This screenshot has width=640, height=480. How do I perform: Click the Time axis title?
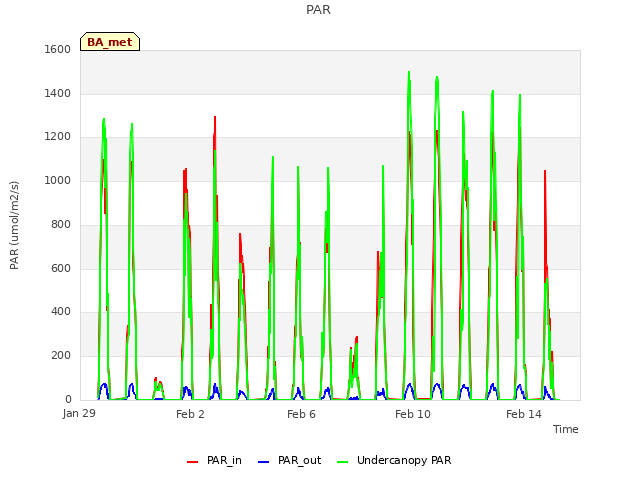point(566,429)
